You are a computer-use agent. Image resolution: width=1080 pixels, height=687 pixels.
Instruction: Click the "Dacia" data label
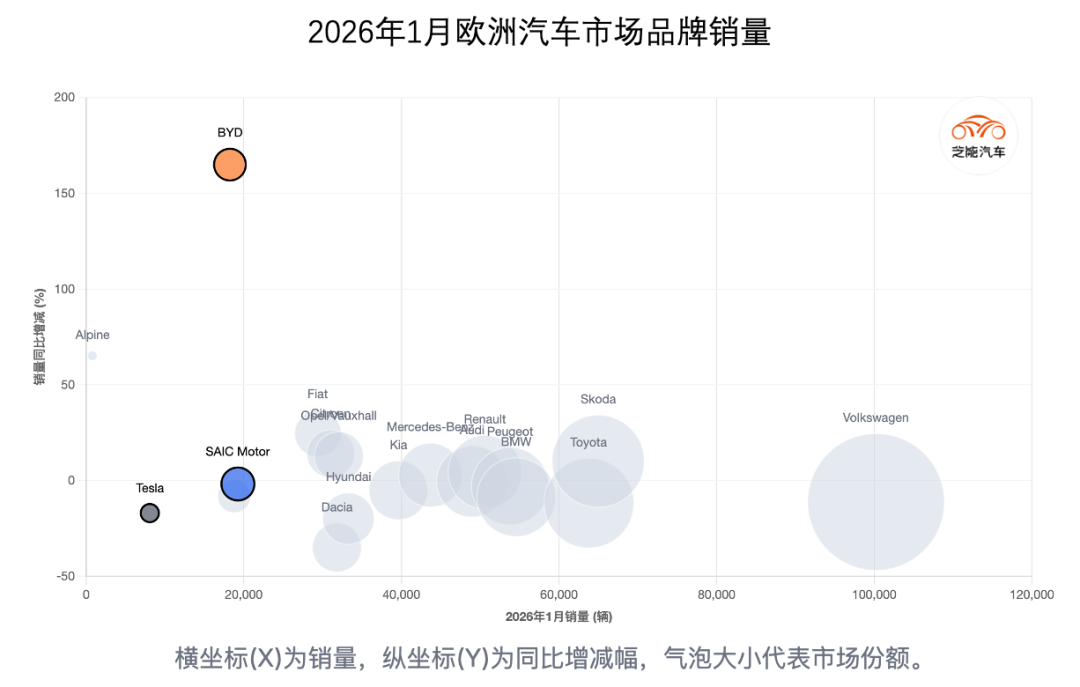(337, 507)
